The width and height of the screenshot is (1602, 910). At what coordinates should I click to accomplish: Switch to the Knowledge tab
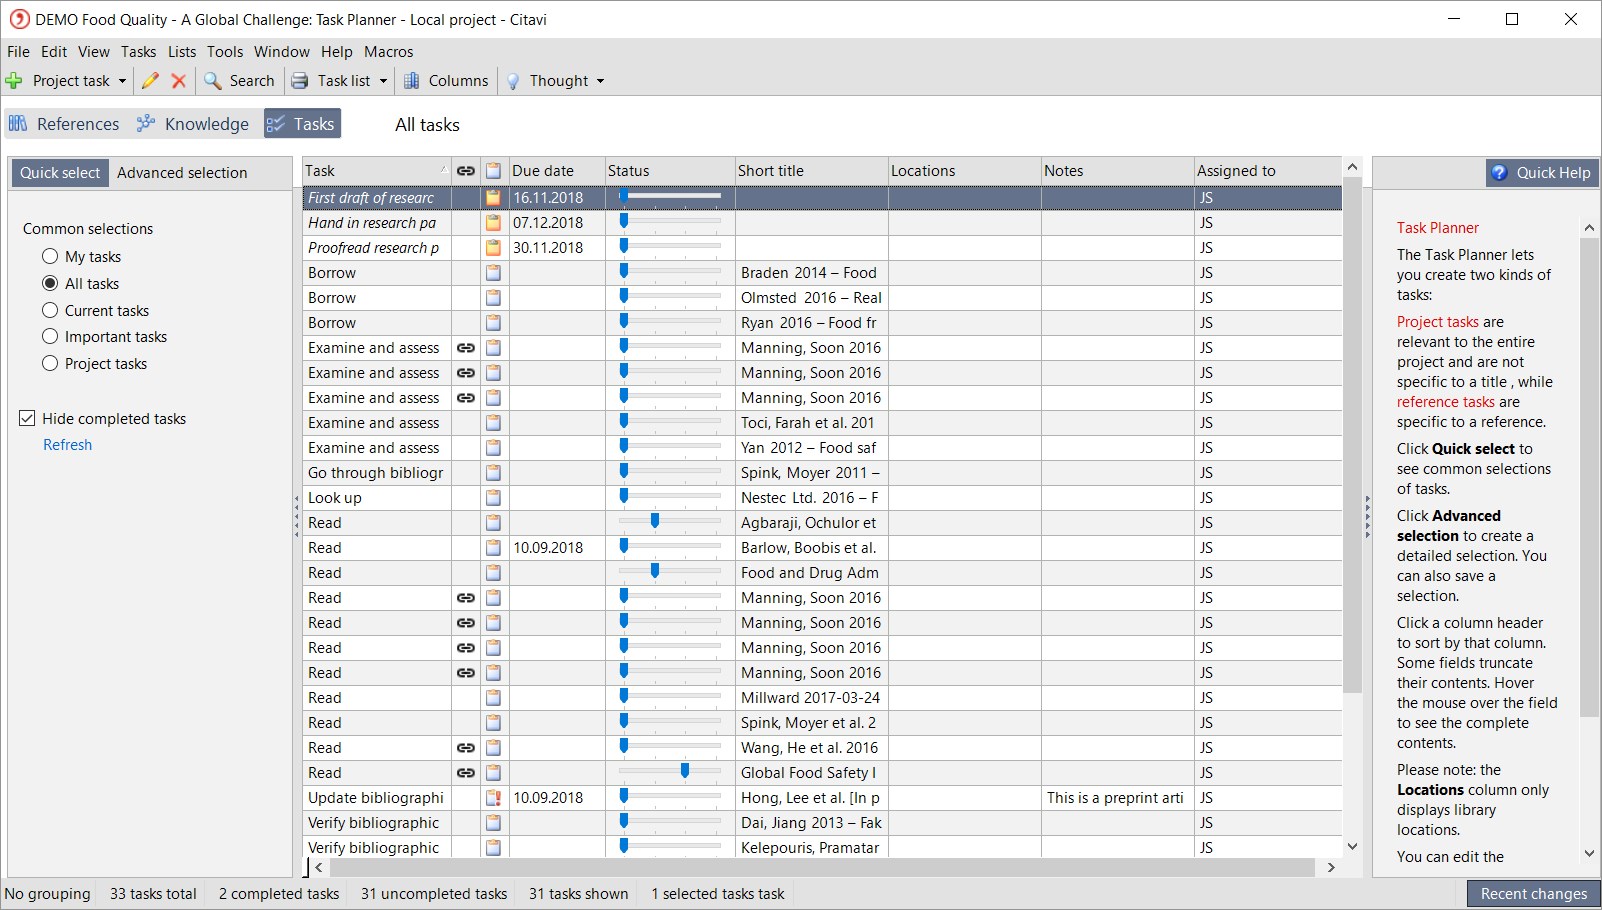coord(193,124)
